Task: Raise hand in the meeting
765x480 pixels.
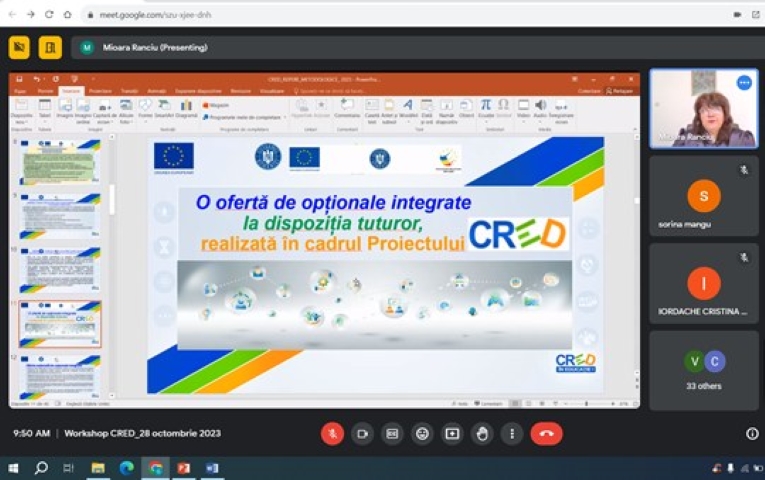Action: (482, 433)
